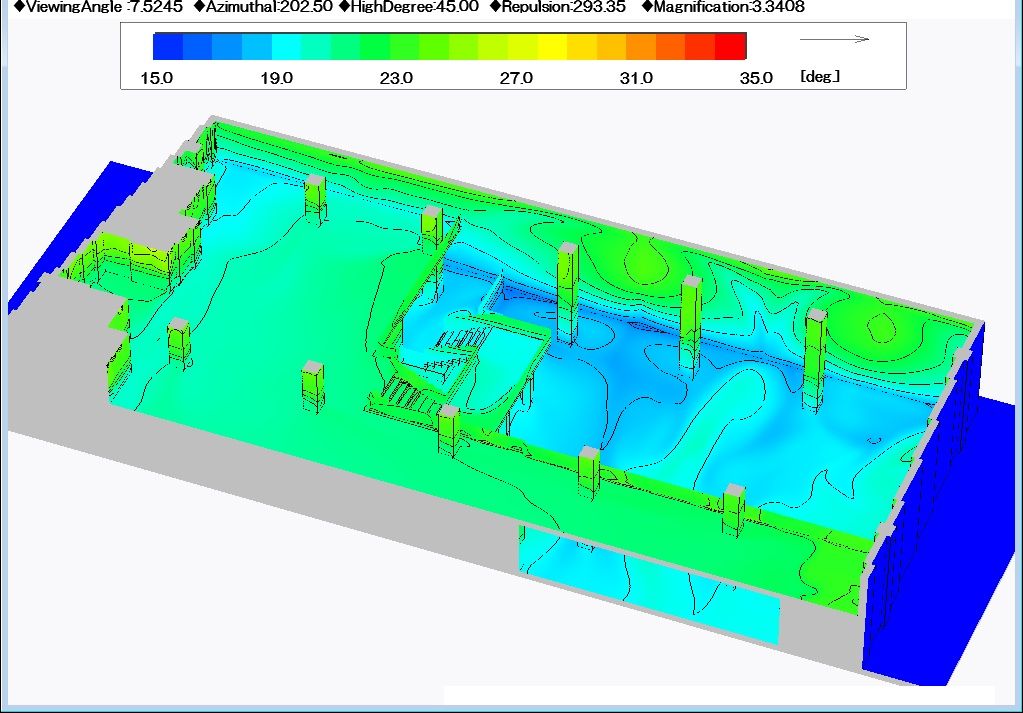Pick the bright yellow legend segment
The image size is (1023, 713).
552,46
